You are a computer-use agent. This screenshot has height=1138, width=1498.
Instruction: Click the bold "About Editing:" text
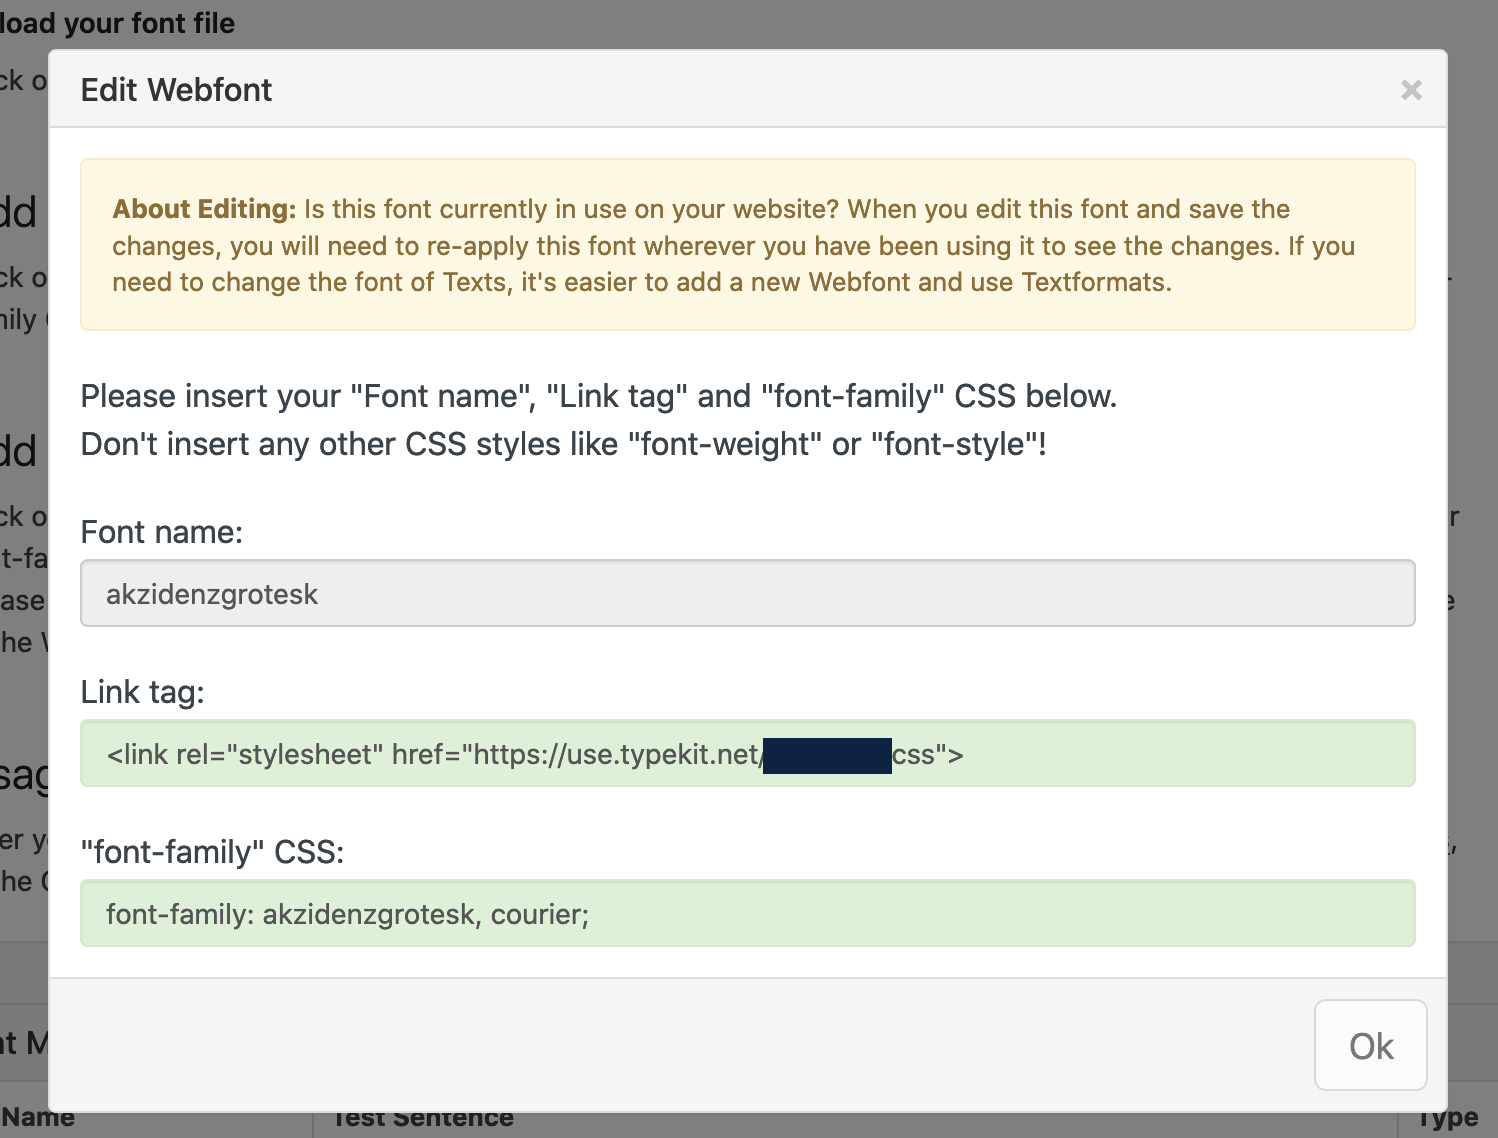(x=204, y=209)
